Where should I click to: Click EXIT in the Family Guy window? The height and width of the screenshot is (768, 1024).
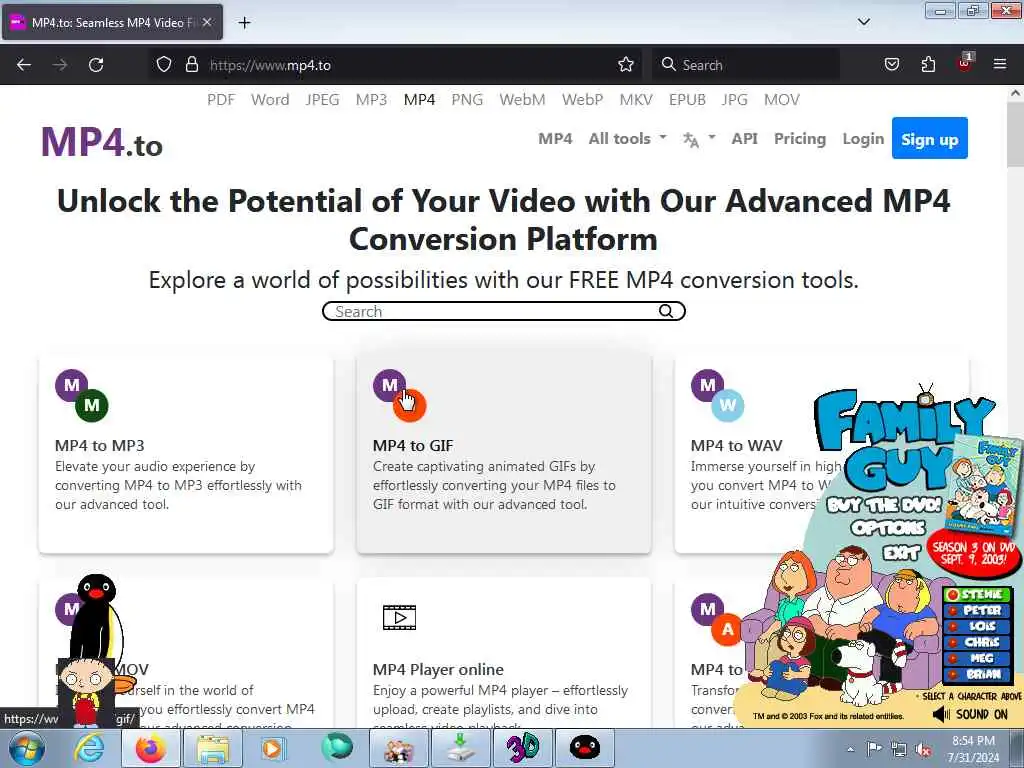tap(901, 553)
